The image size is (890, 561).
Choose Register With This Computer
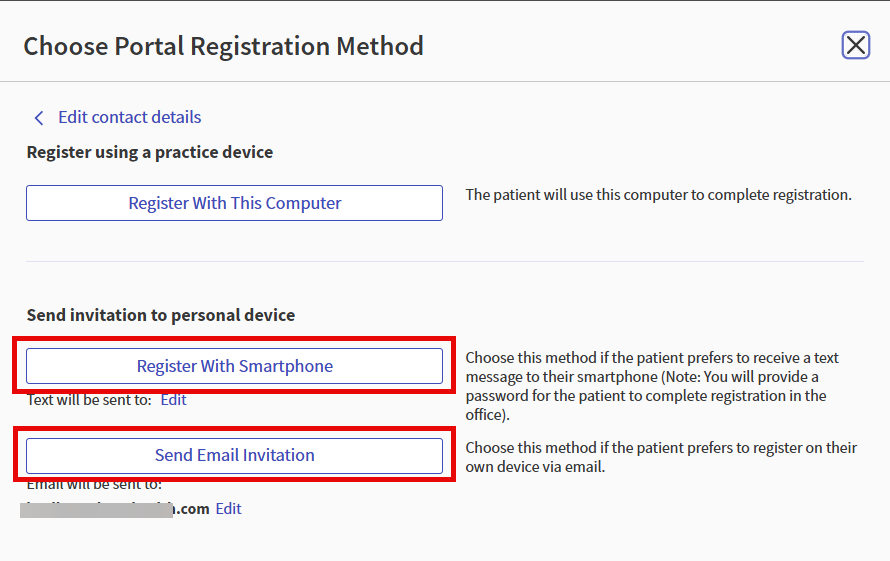[x=234, y=203]
